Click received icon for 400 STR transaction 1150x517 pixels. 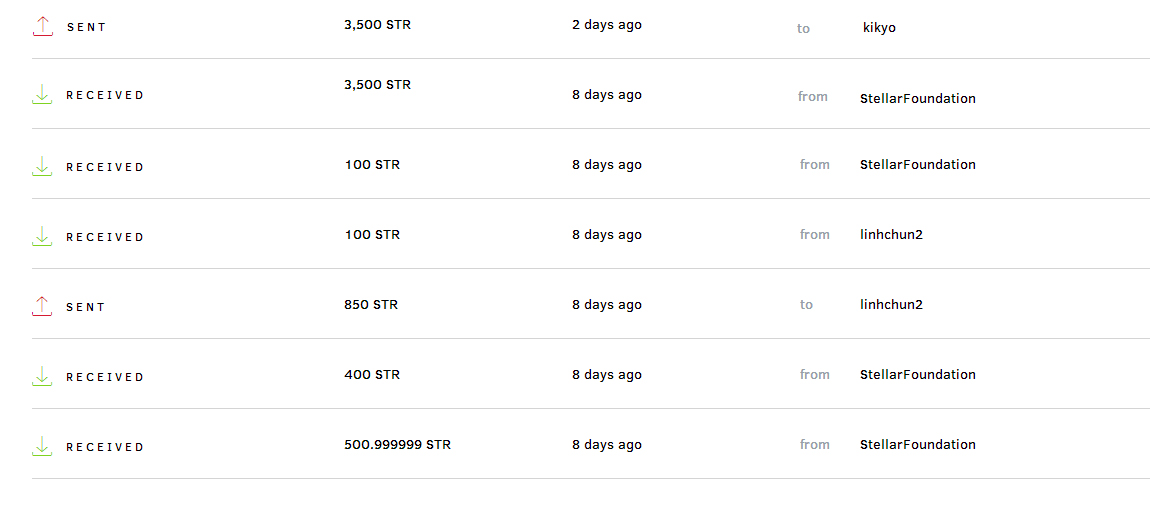[42, 376]
